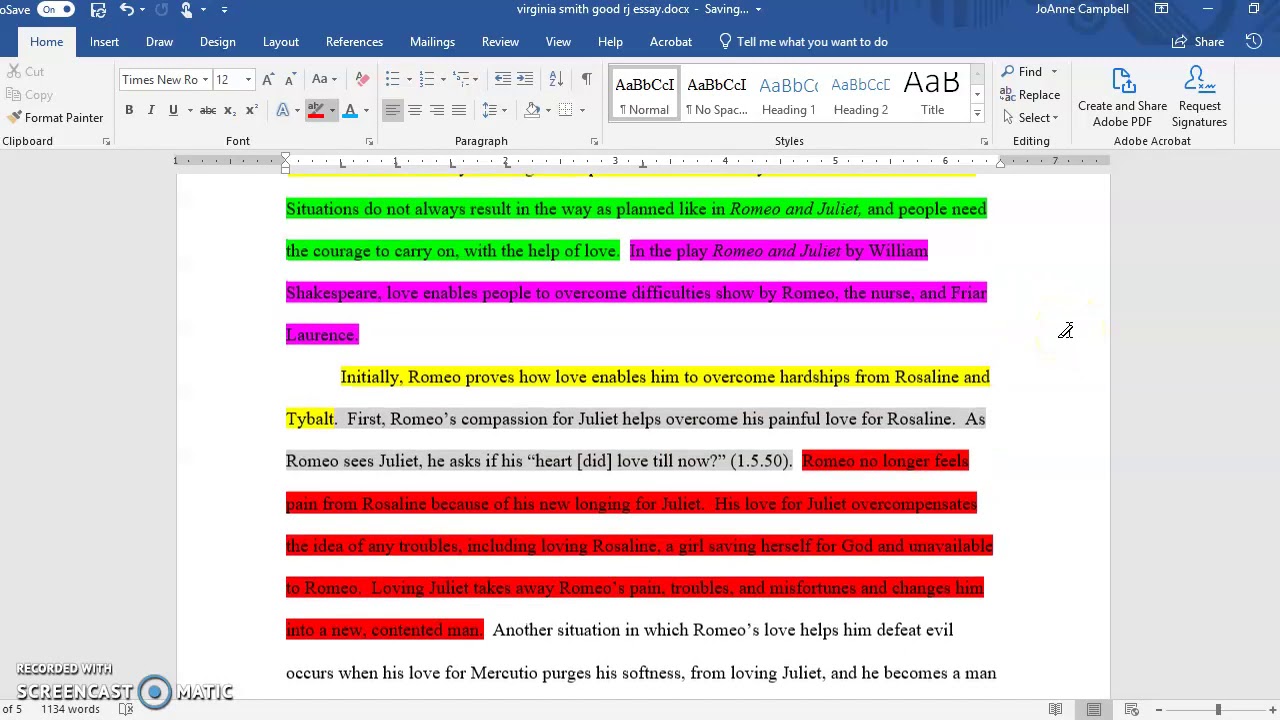Click the Save icon in title bar
This screenshot has height=720, width=1280.
point(98,9)
